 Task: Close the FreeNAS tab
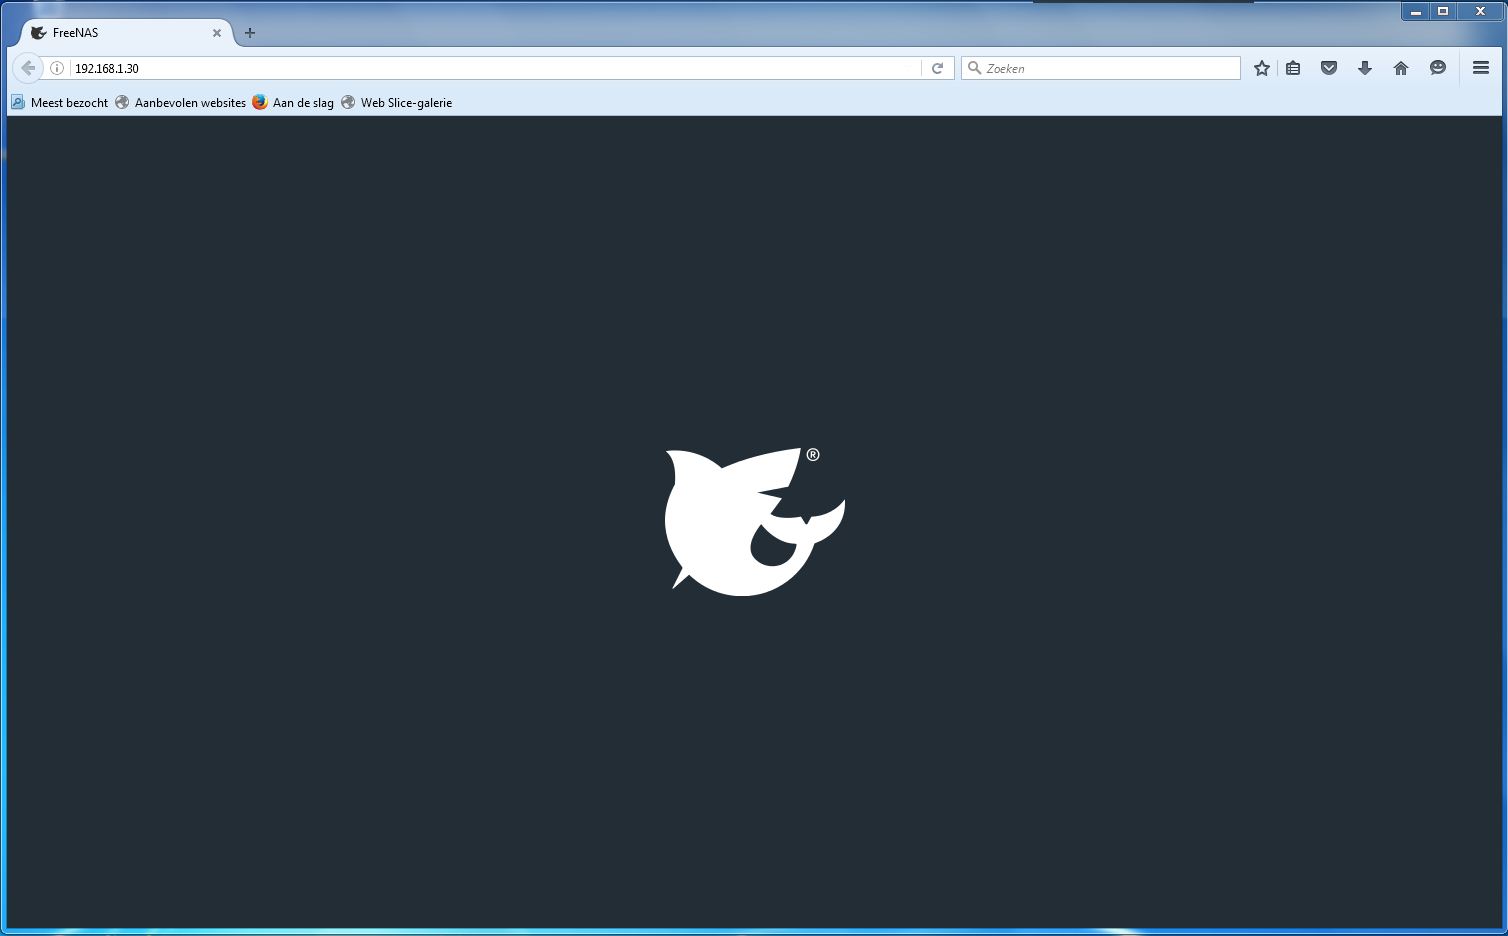tap(217, 33)
